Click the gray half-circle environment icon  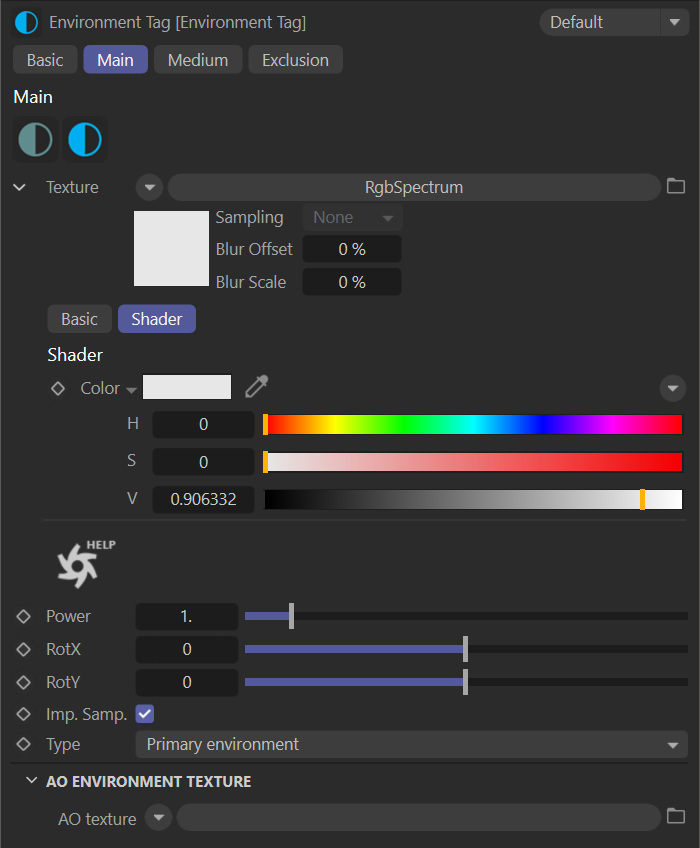point(35,140)
